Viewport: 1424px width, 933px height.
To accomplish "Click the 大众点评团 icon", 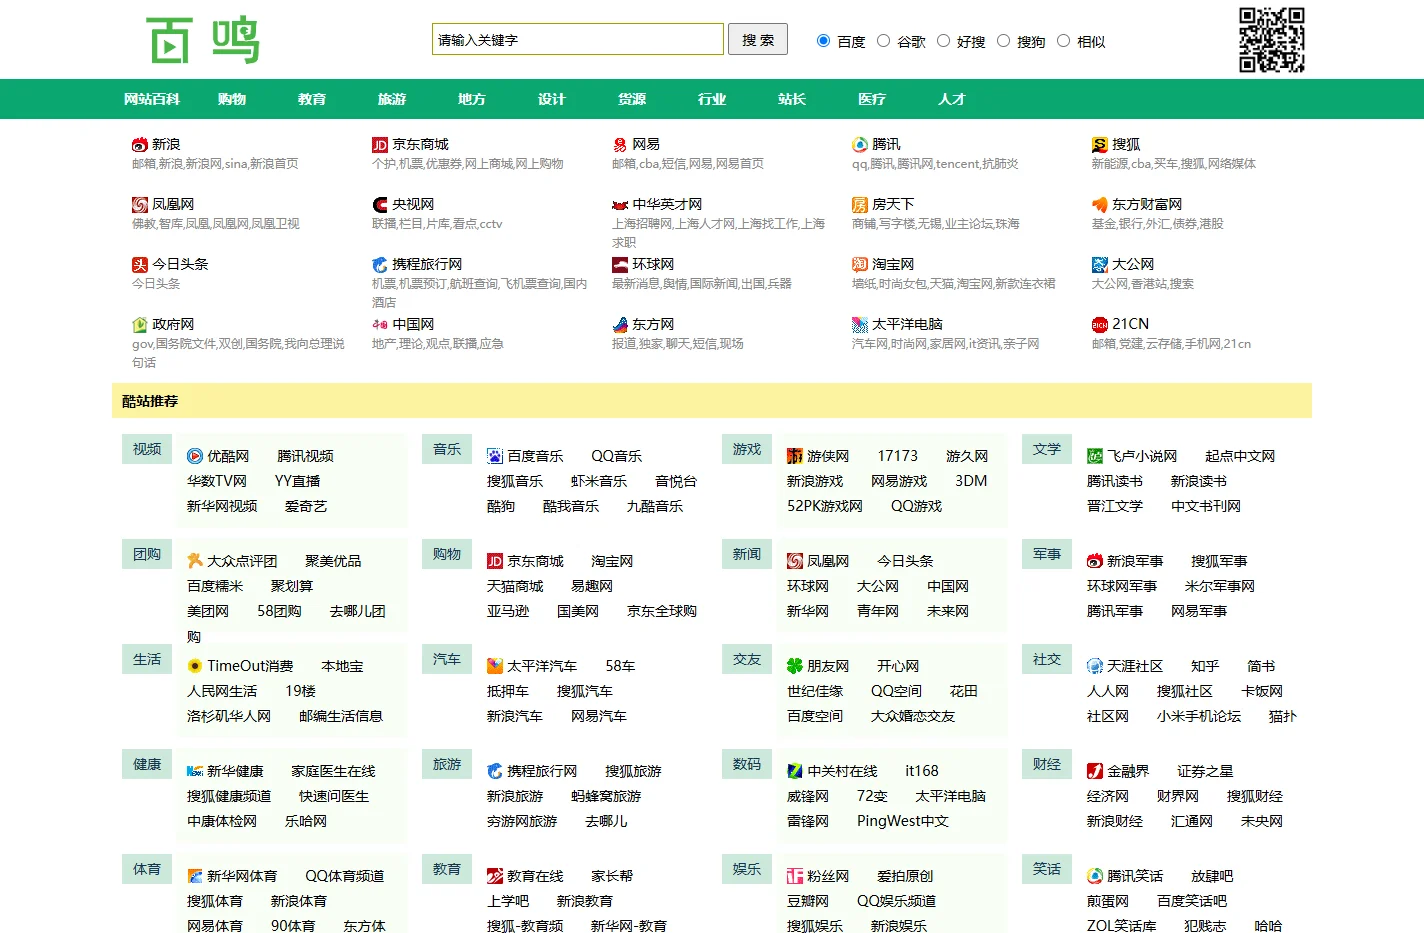I will (x=195, y=562).
